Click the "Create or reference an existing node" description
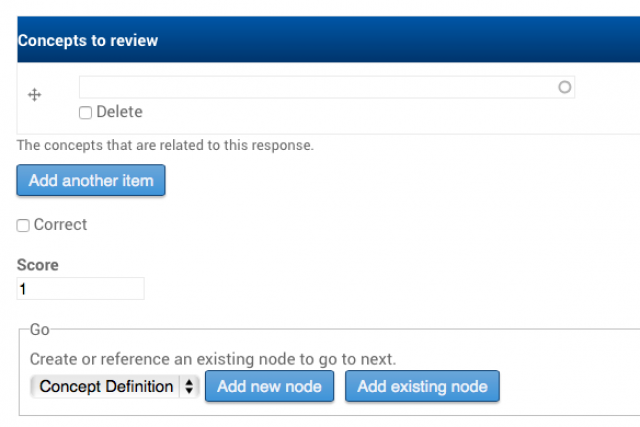Image resolution: width=640 pixels, height=427 pixels. point(213,359)
